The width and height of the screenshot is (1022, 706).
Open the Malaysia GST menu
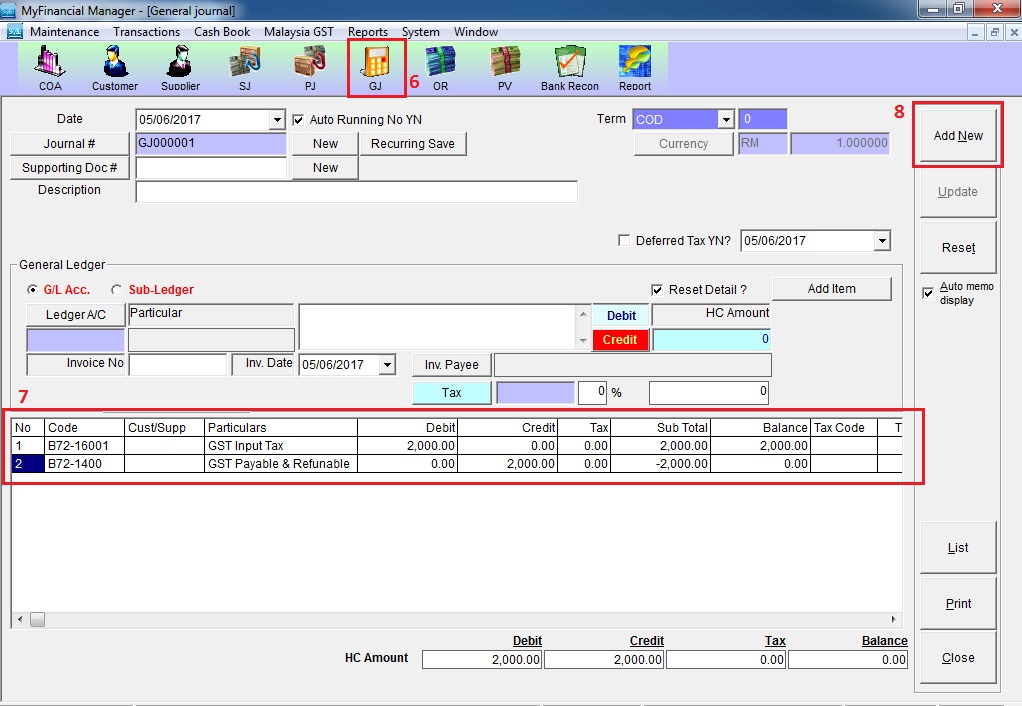pos(298,32)
